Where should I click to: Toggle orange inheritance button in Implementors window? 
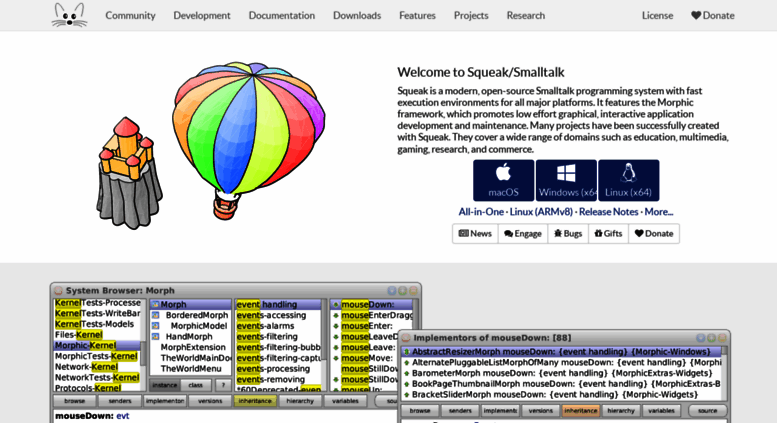click(x=581, y=411)
